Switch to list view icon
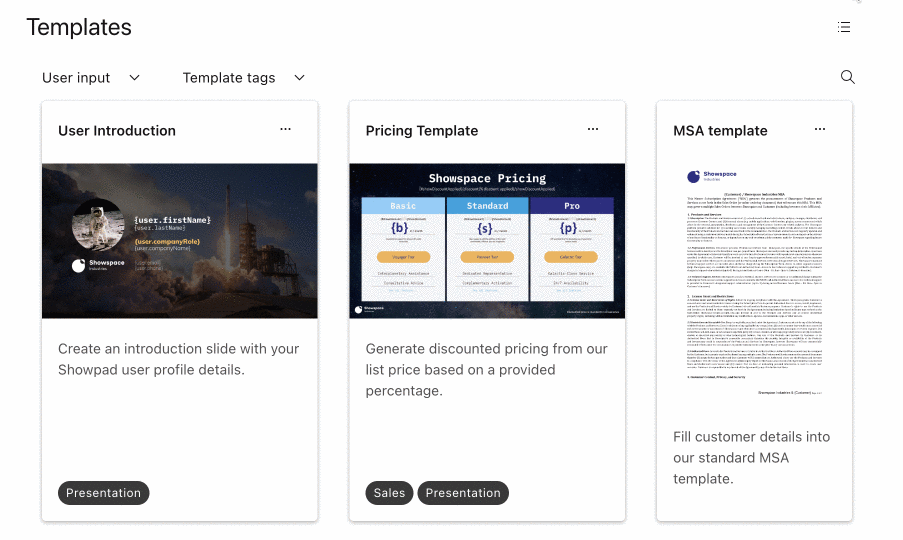 pos(844,27)
